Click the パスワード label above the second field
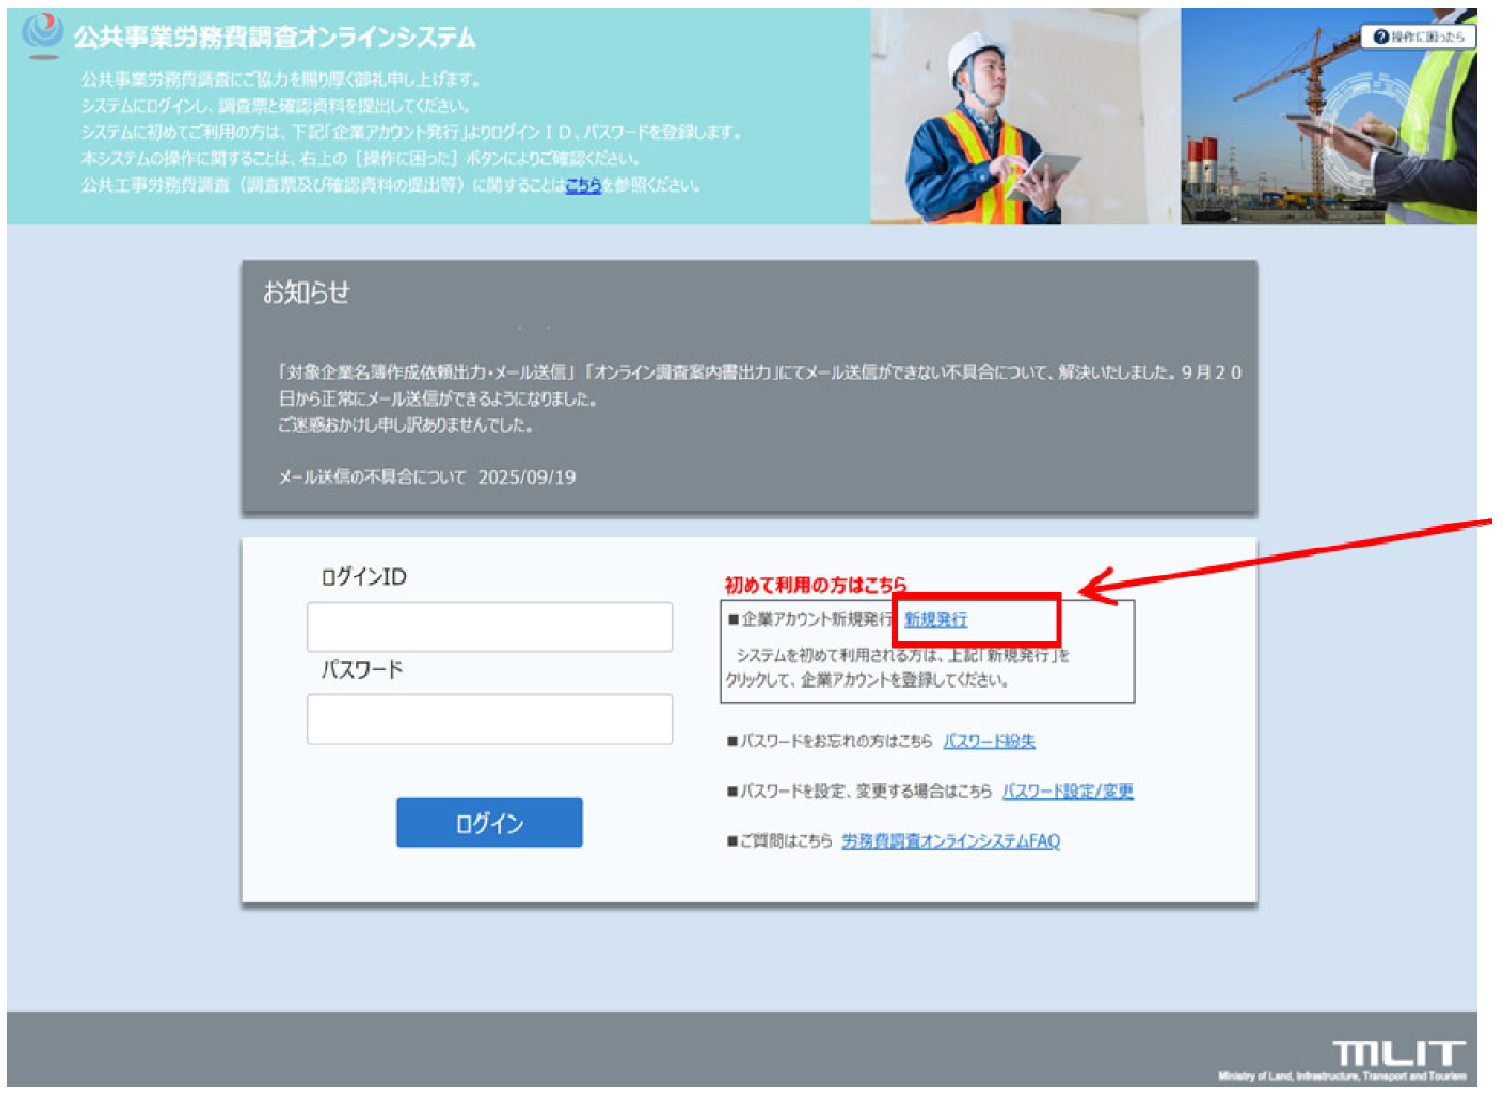The width and height of the screenshot is (1503, 1093). (362, 670)
